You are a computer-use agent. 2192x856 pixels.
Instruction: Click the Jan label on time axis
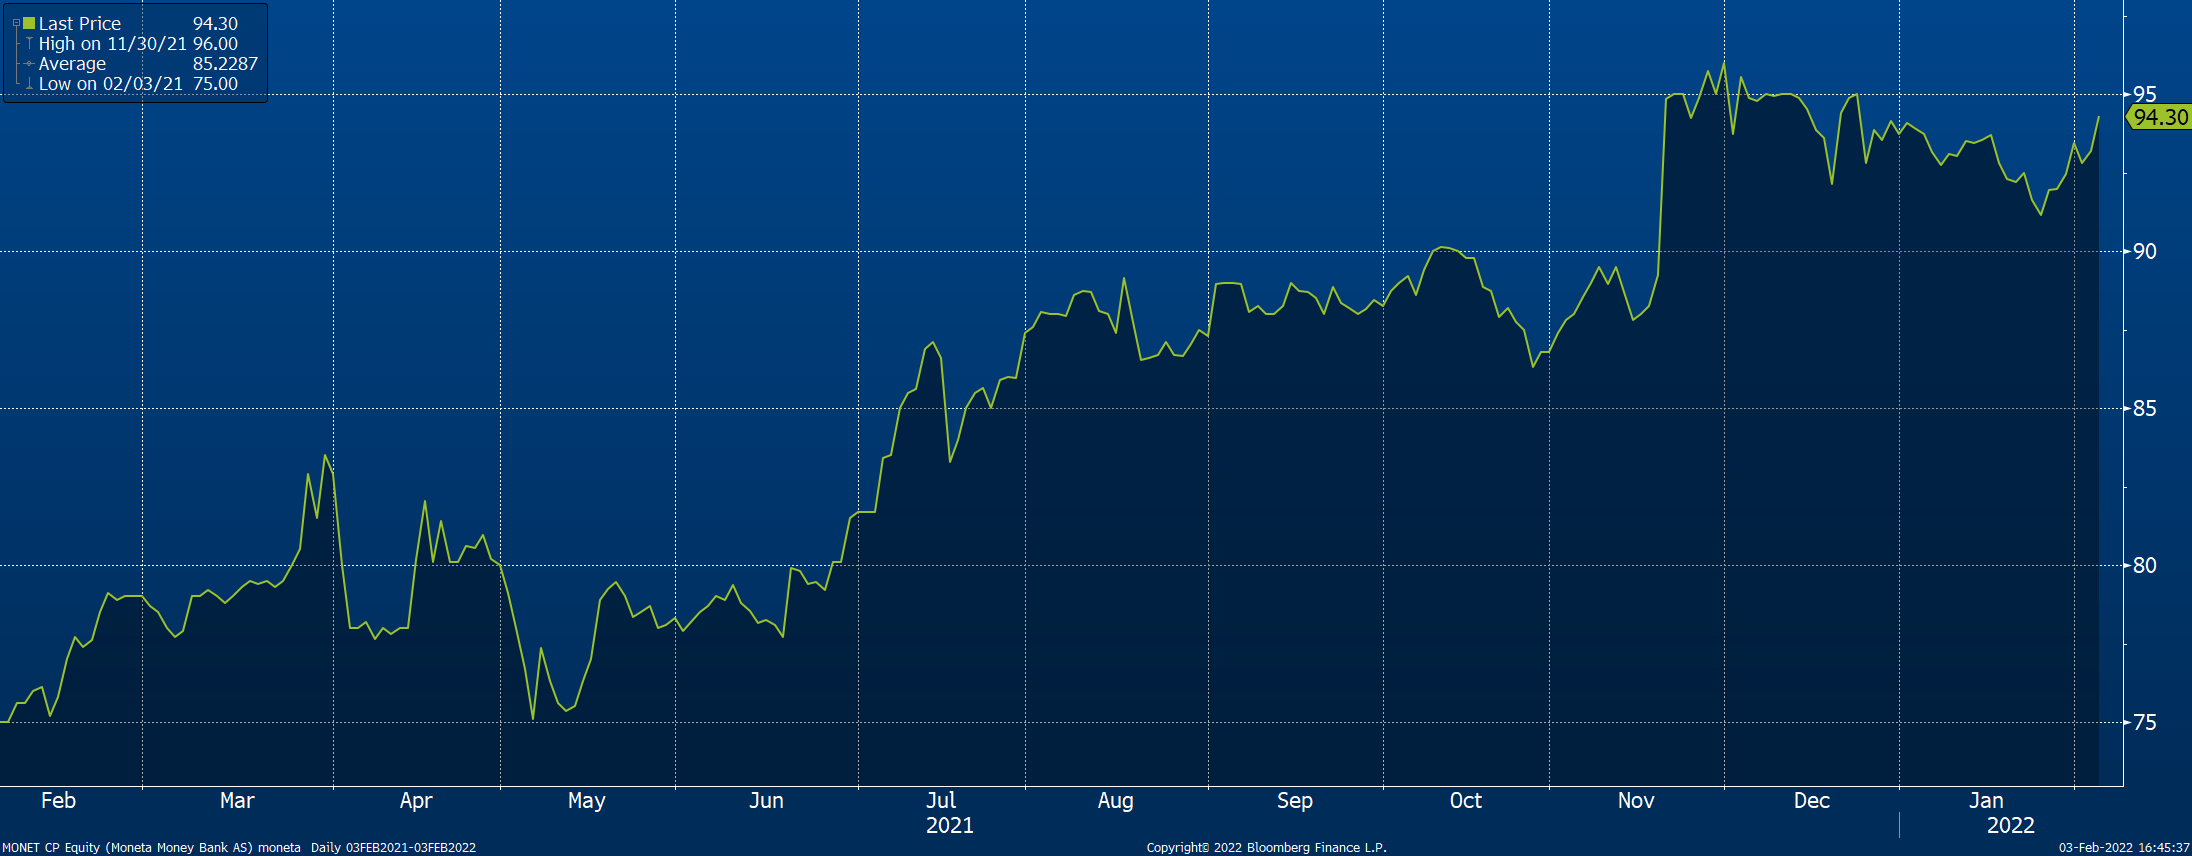point(1986,801)
